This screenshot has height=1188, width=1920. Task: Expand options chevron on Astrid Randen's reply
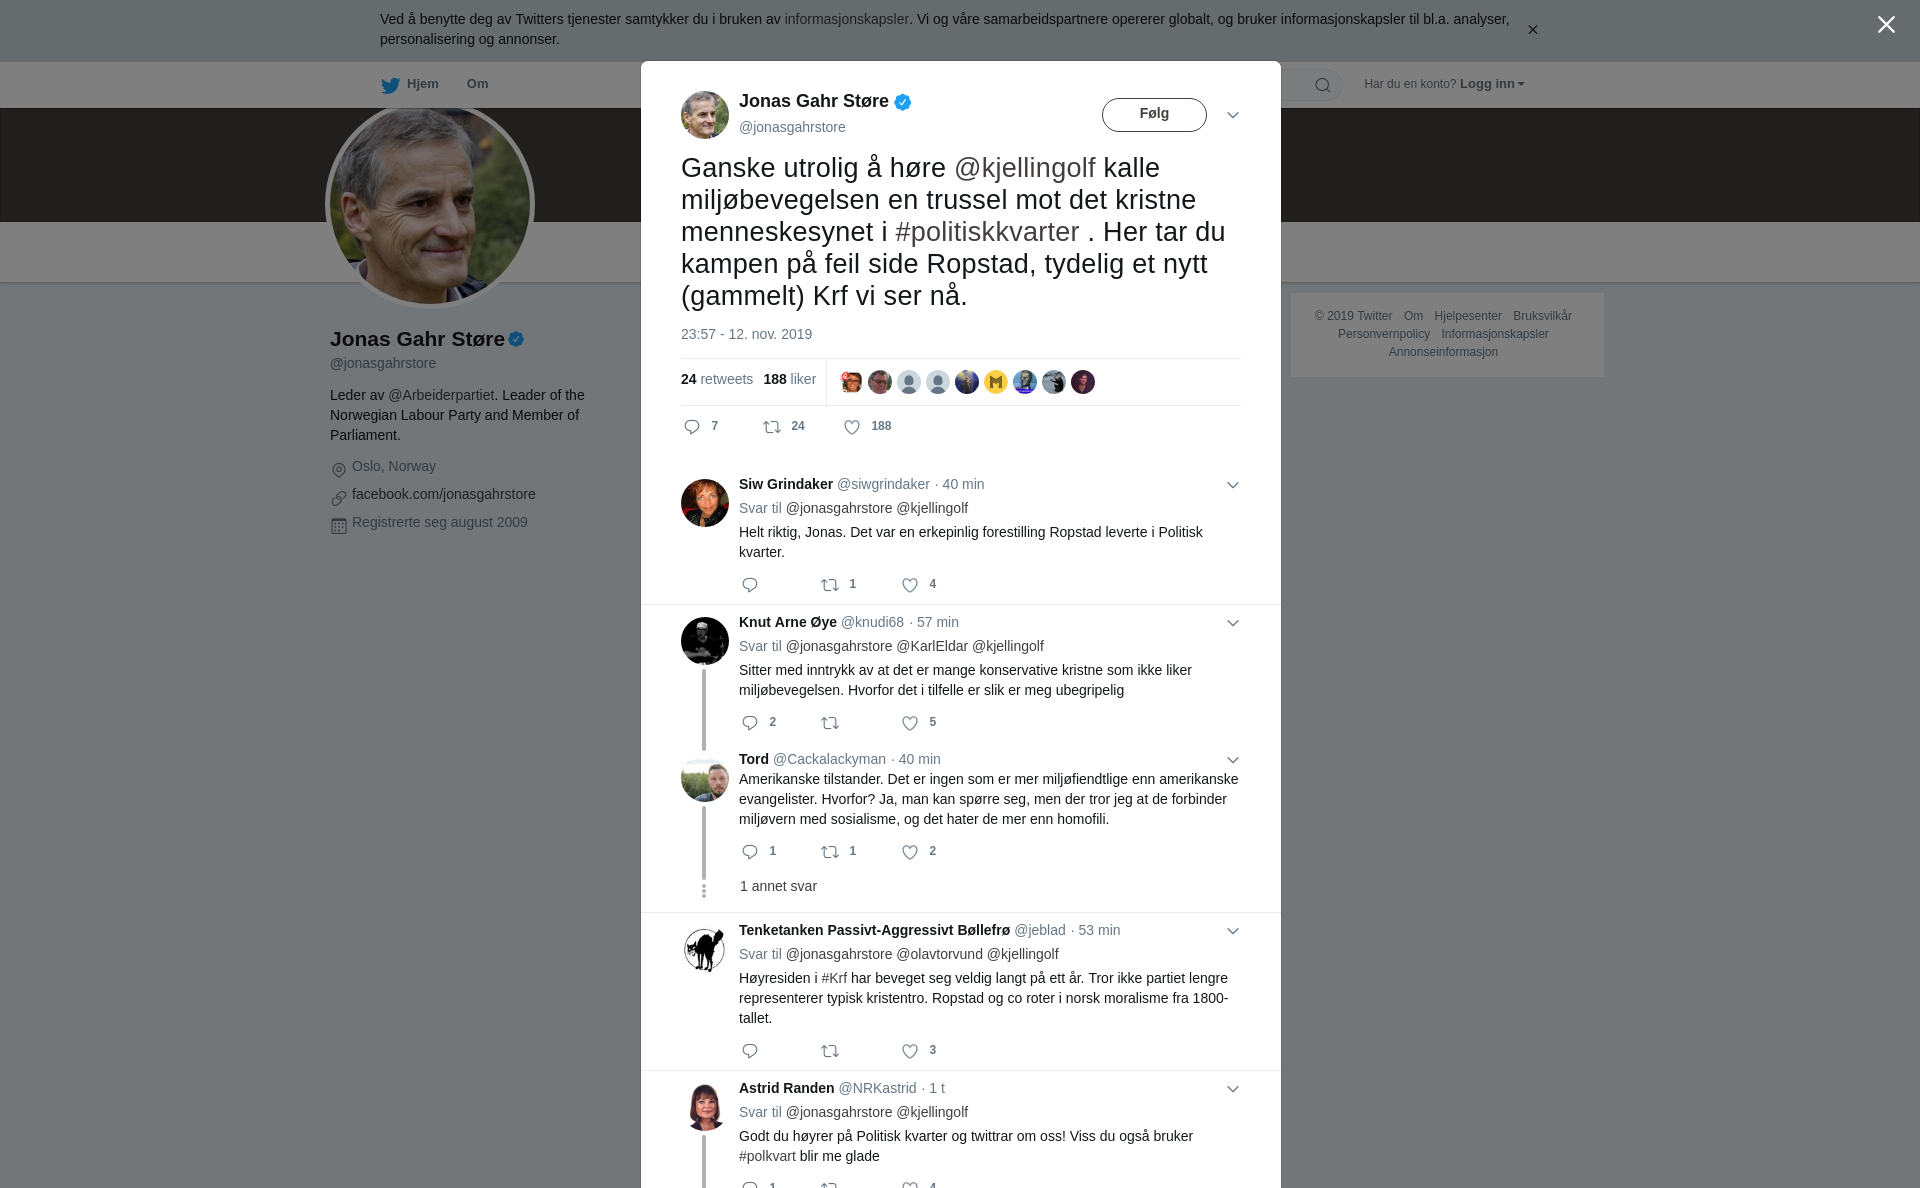point(1233,1089)
